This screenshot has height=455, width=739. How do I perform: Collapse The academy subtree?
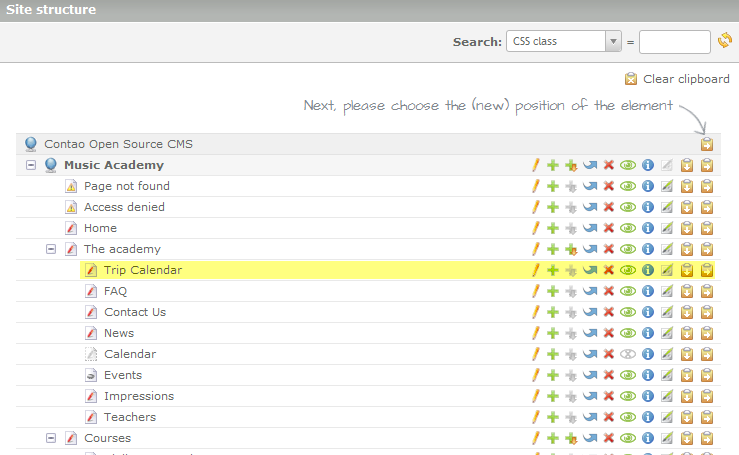click(51, 249)
